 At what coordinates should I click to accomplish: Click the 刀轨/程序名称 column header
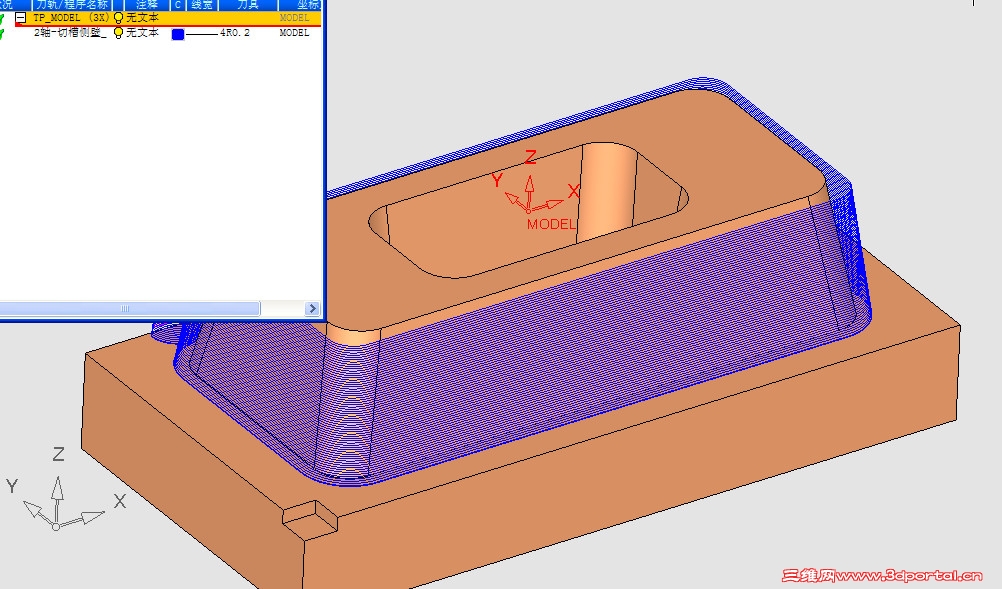click(72, 4)
